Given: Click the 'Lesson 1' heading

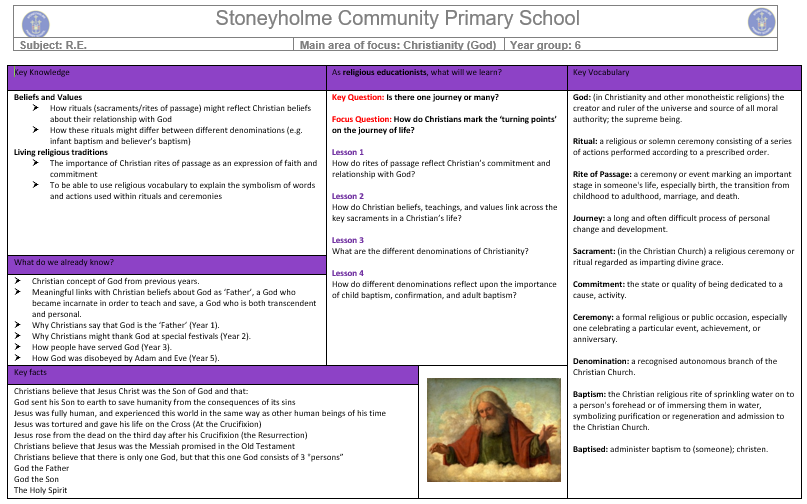Looking at the screenshot, I should click(348, 152).
